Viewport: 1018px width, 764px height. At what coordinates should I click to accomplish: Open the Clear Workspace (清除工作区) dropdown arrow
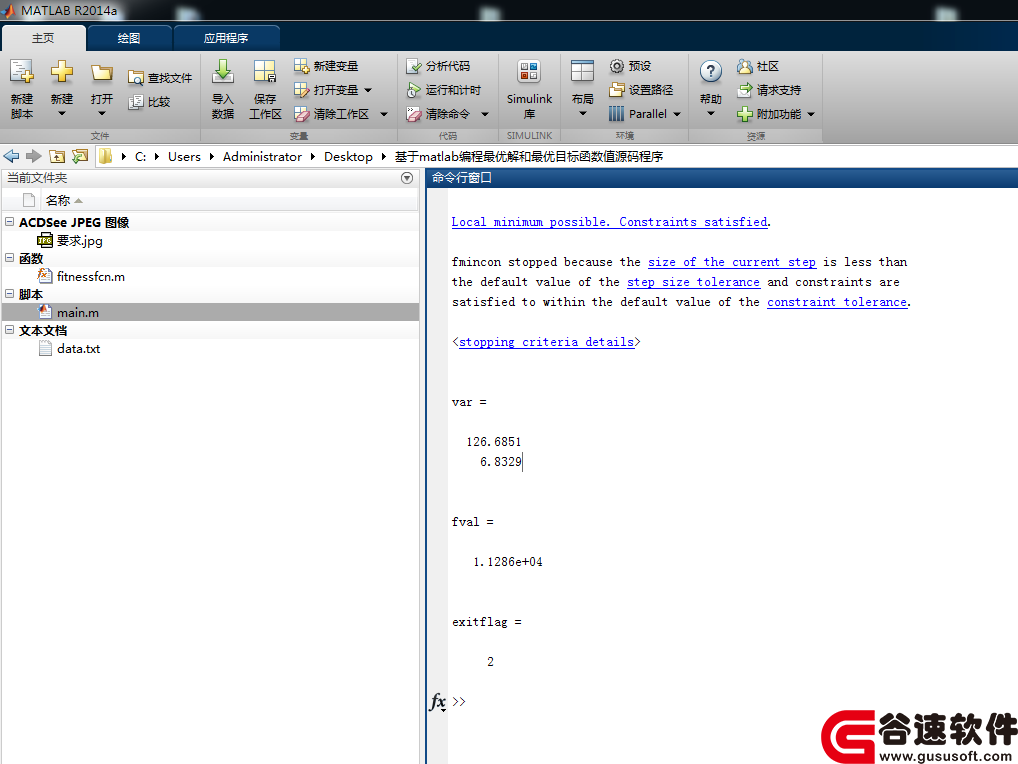pos(384,114)
